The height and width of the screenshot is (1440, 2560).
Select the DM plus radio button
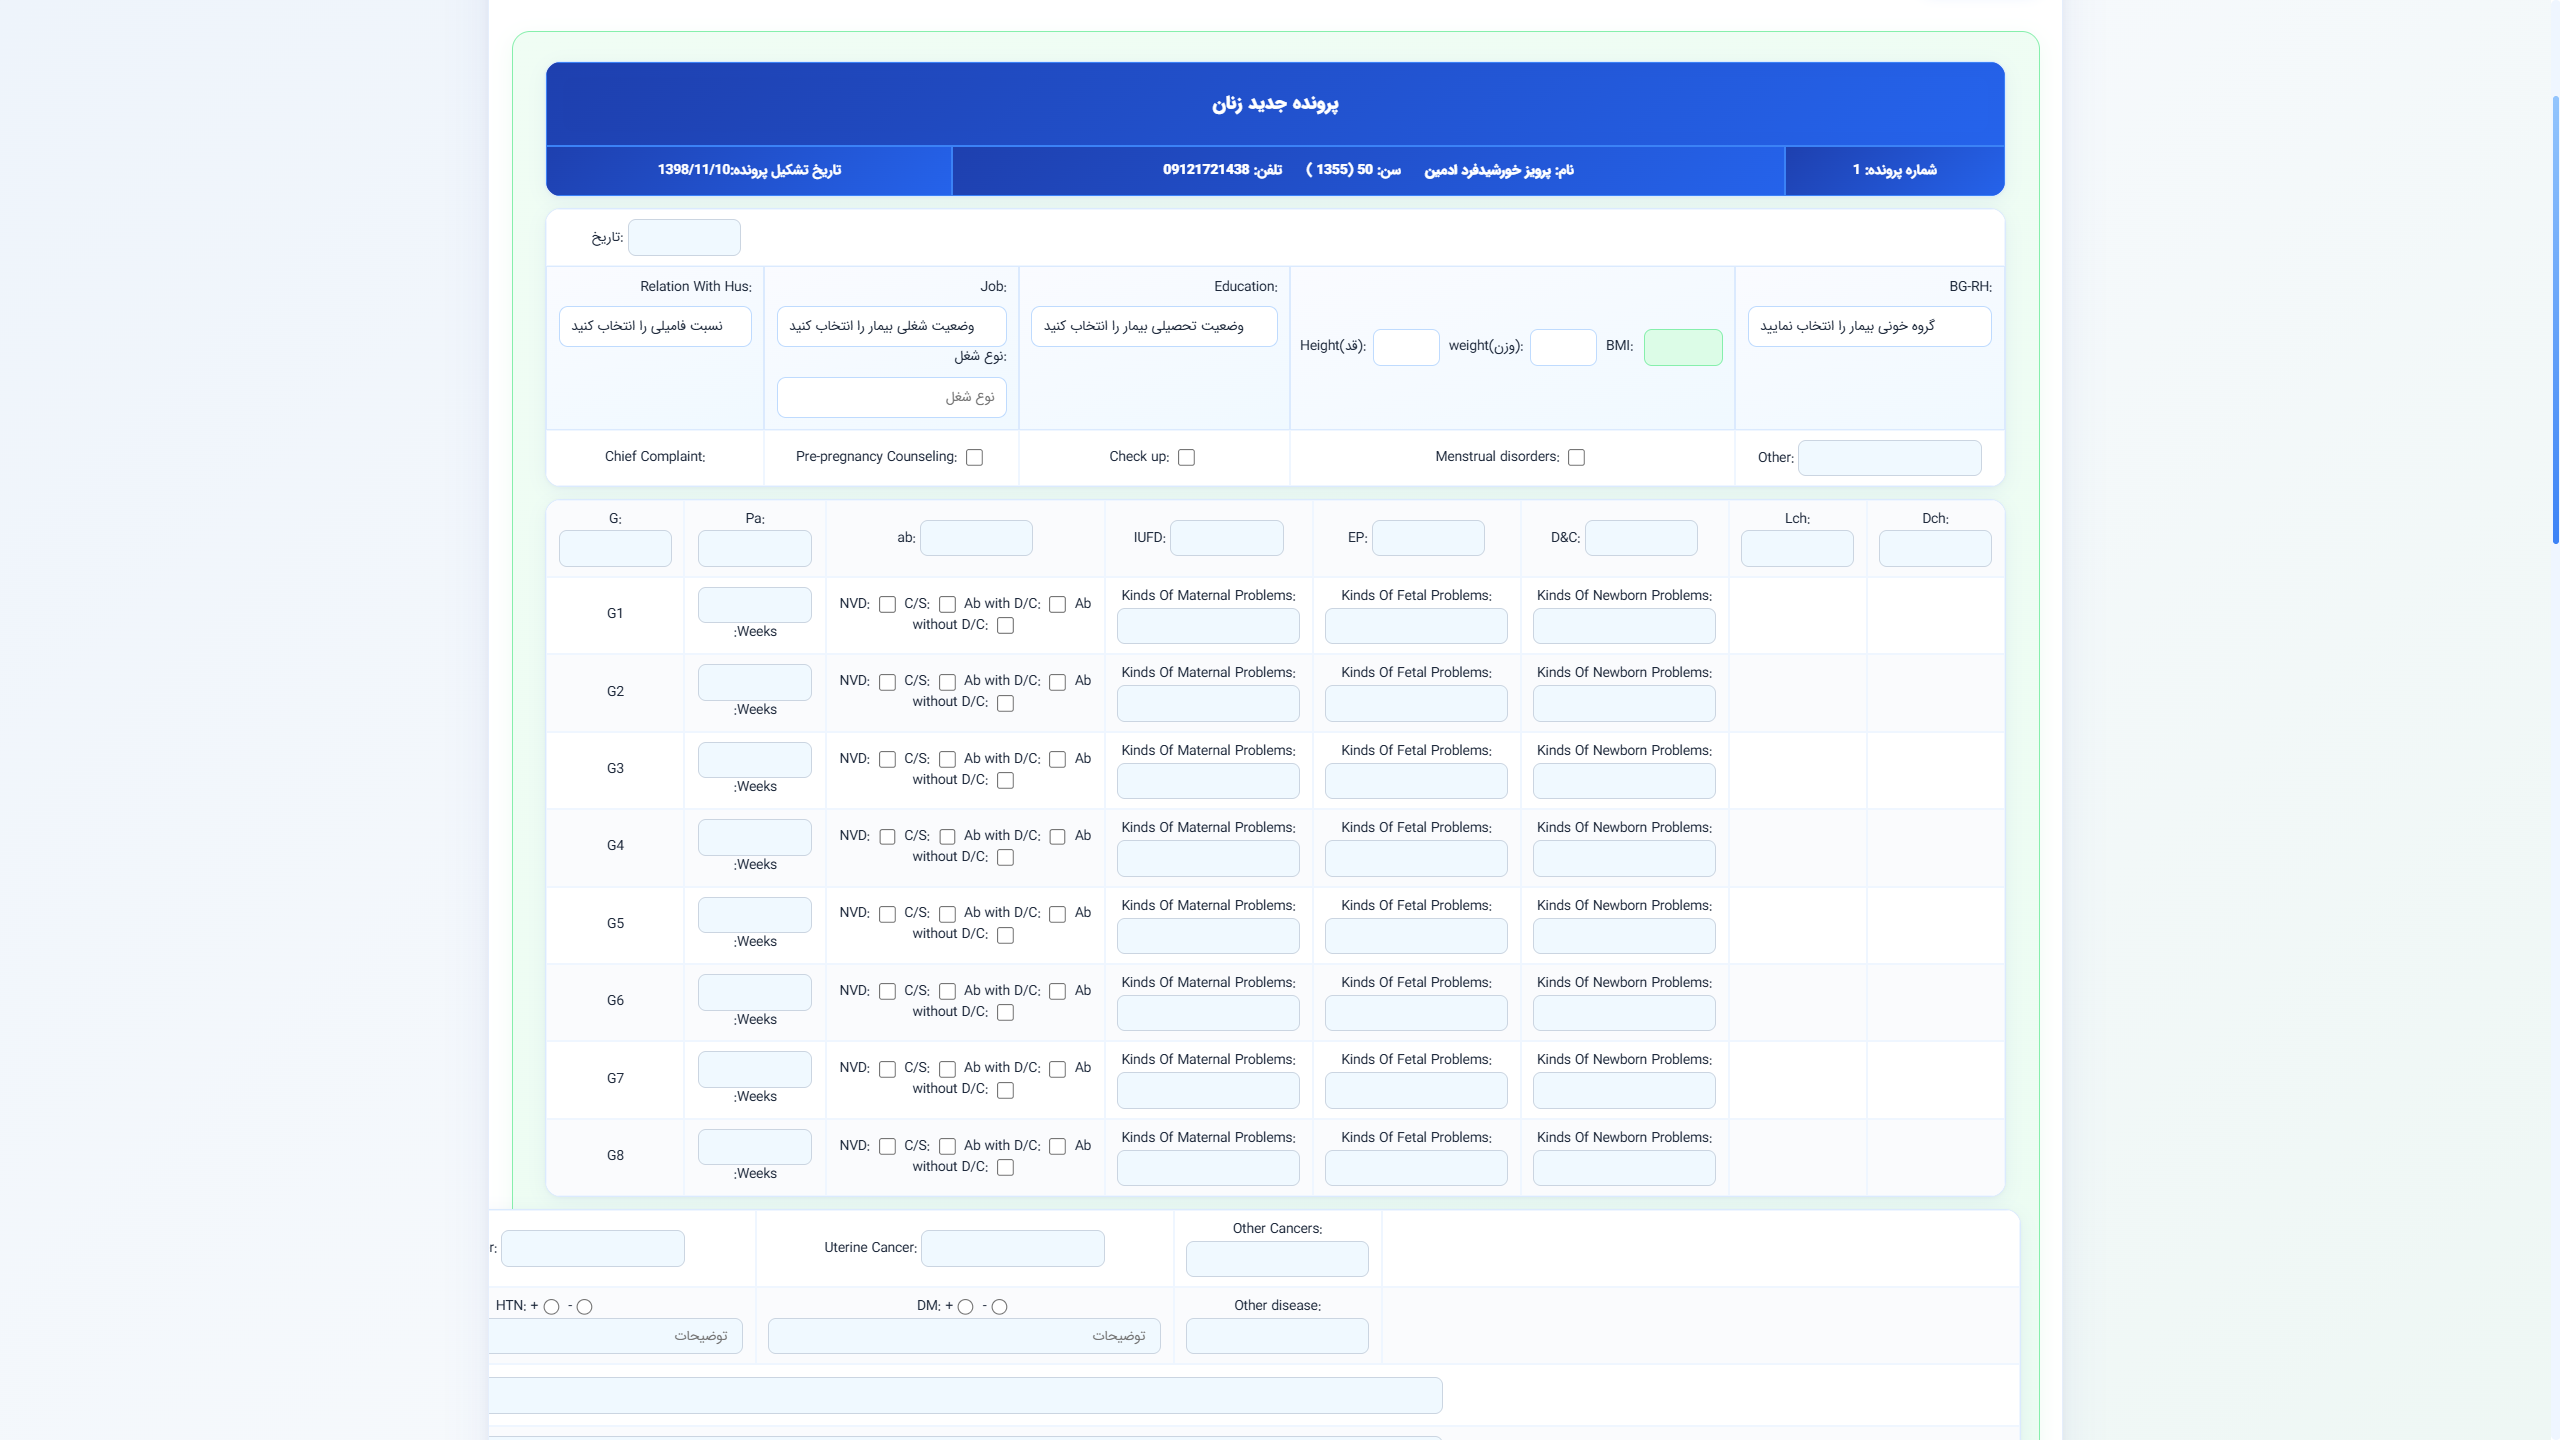click(965, 1307)
